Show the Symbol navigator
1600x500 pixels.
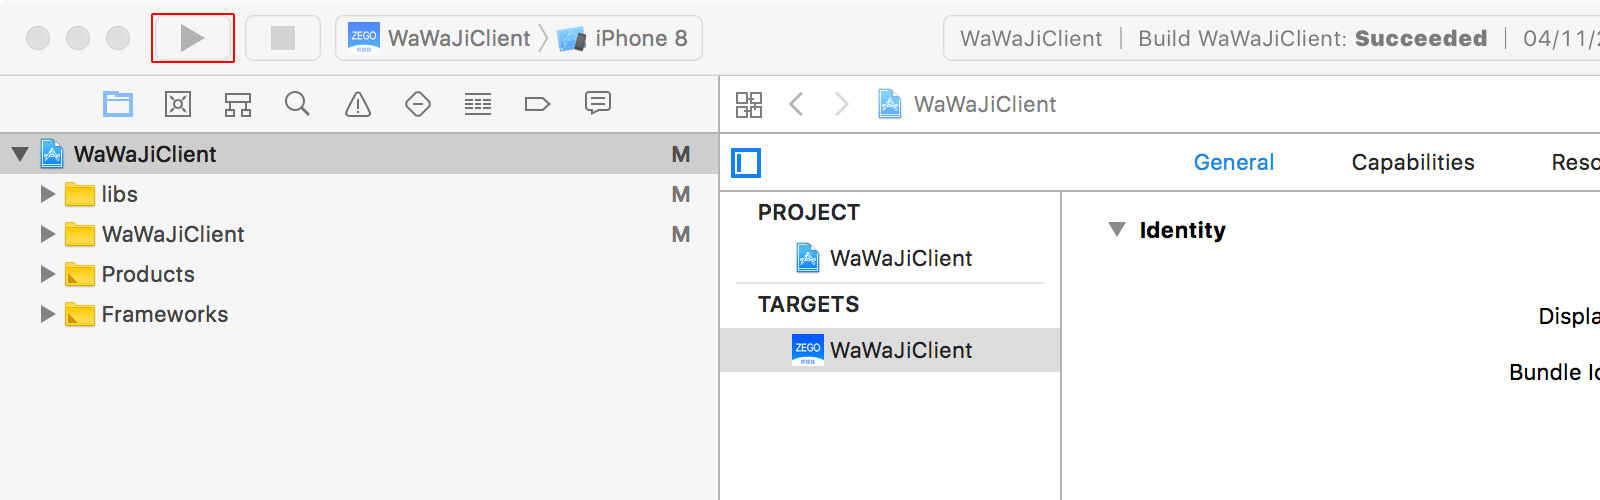pos(238,104)
